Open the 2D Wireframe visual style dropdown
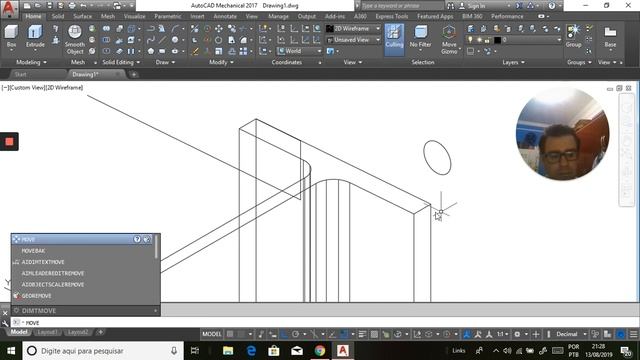 tap(353, 29)
